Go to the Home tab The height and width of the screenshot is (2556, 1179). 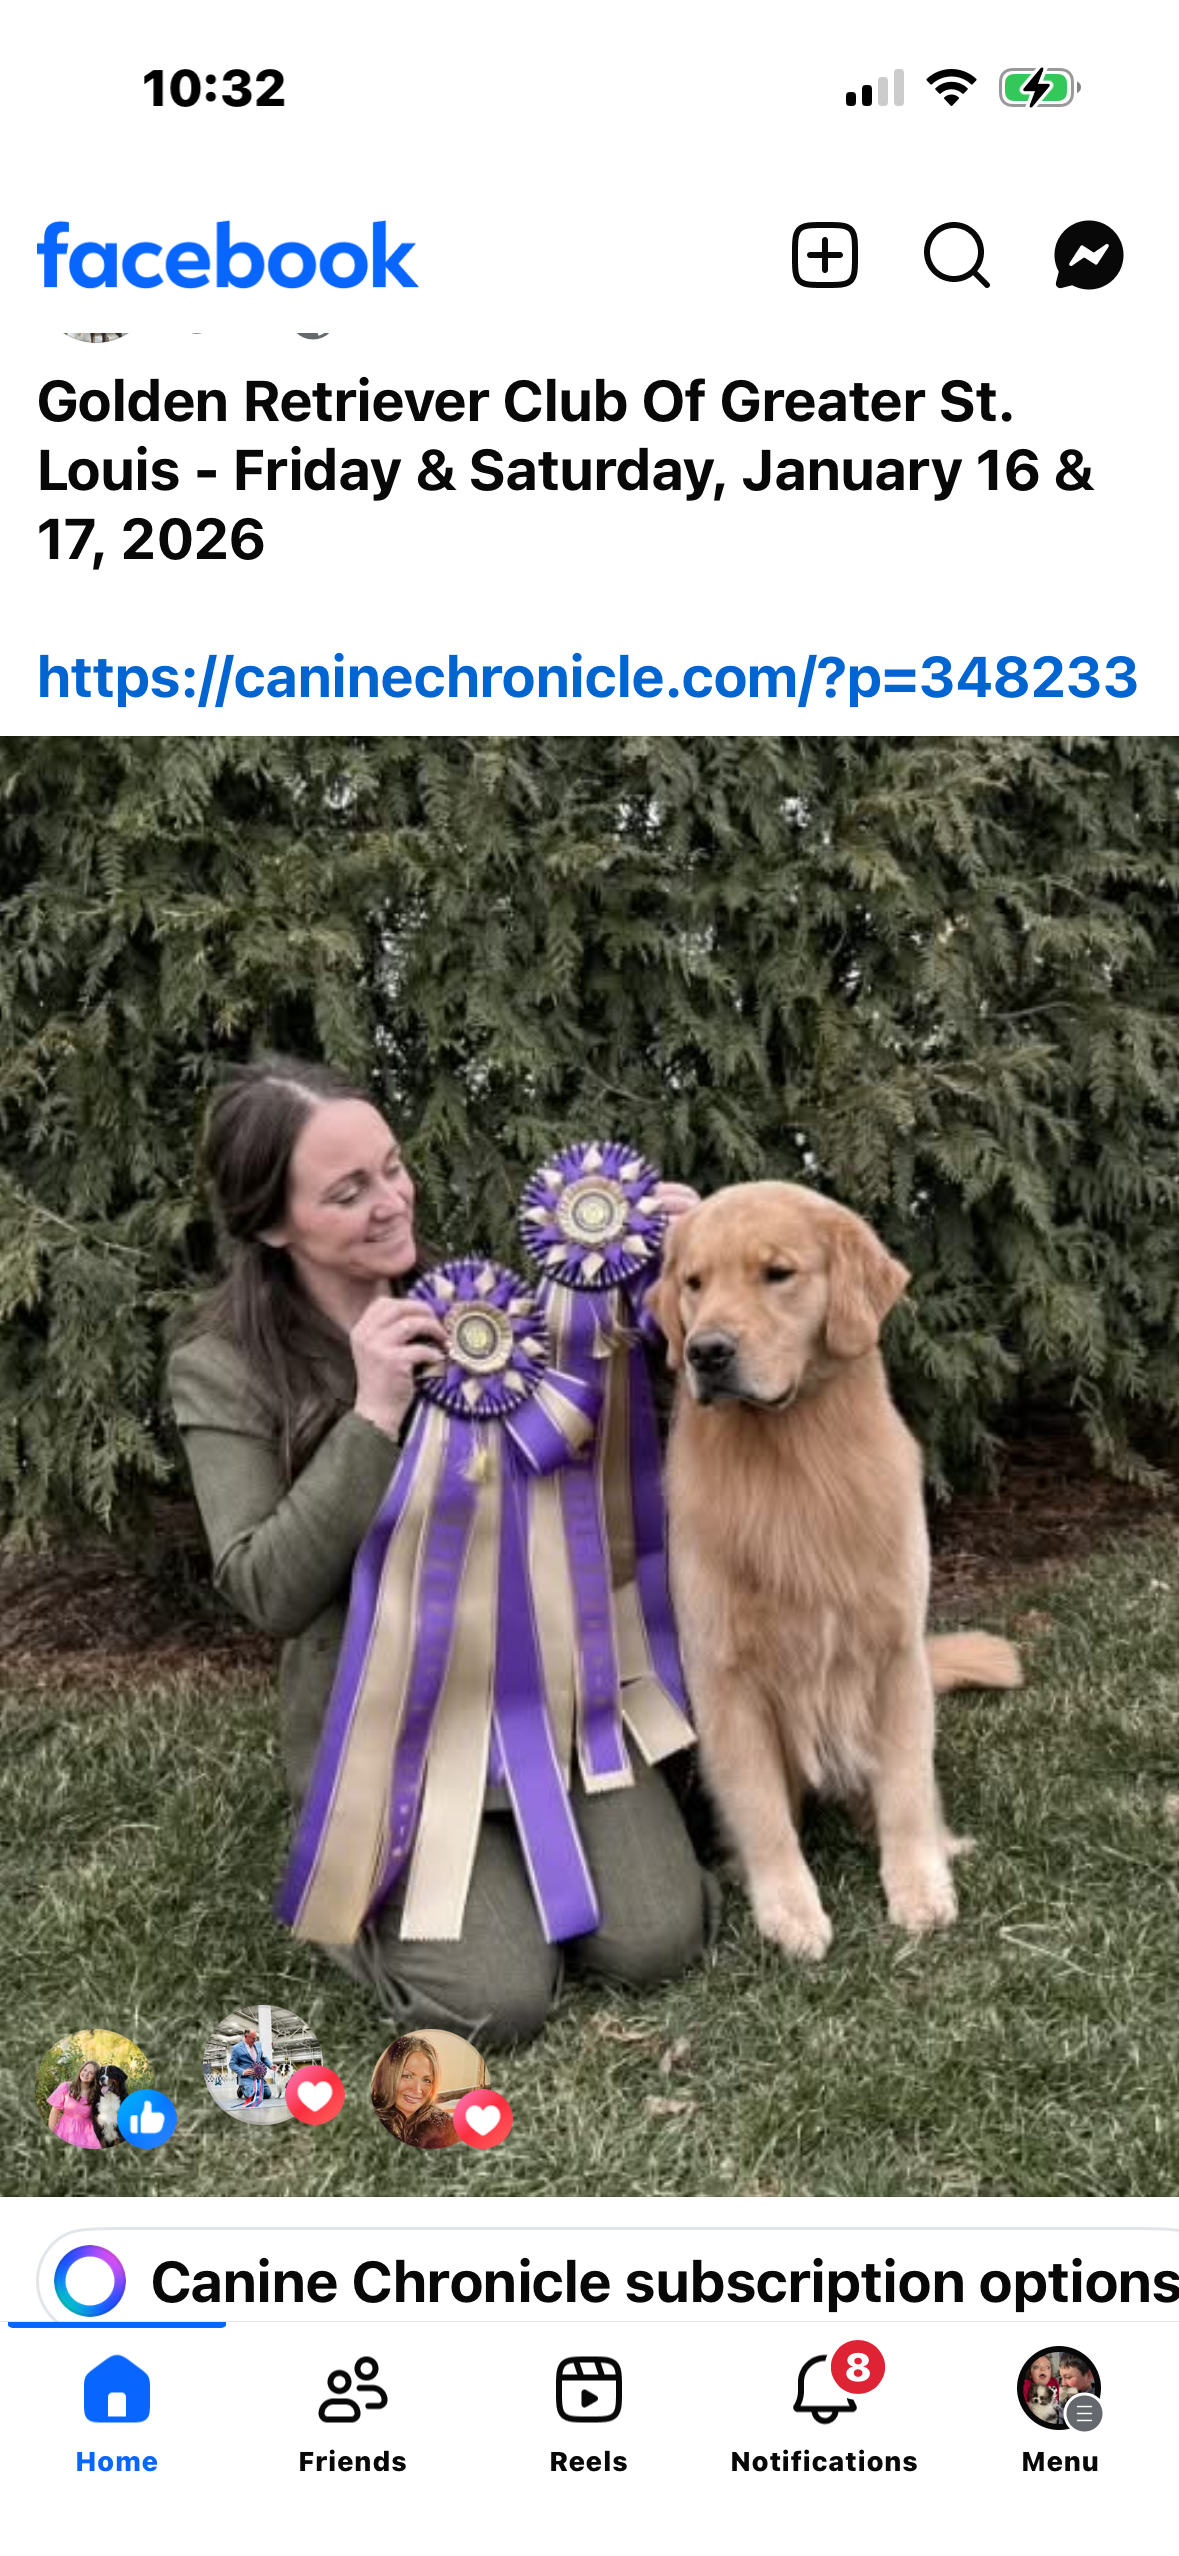(117, 2414)
